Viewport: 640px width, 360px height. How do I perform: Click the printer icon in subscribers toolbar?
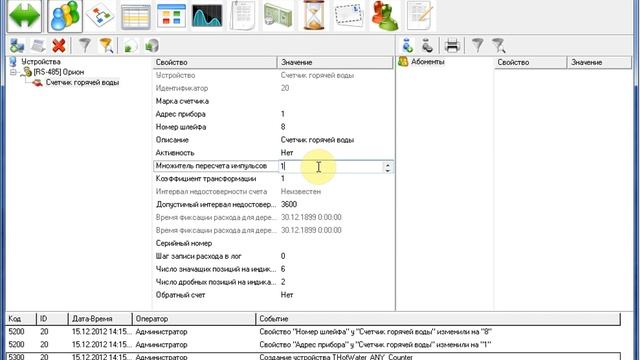[452, 45]
